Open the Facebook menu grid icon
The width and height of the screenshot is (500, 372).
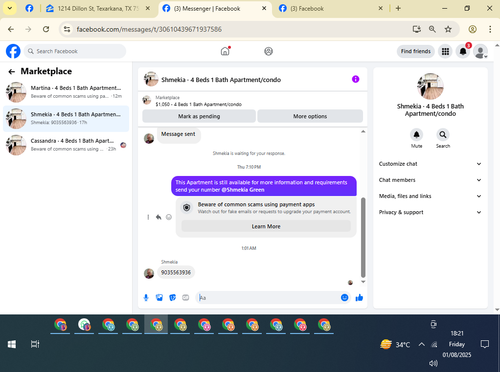[x=445, y=51]
